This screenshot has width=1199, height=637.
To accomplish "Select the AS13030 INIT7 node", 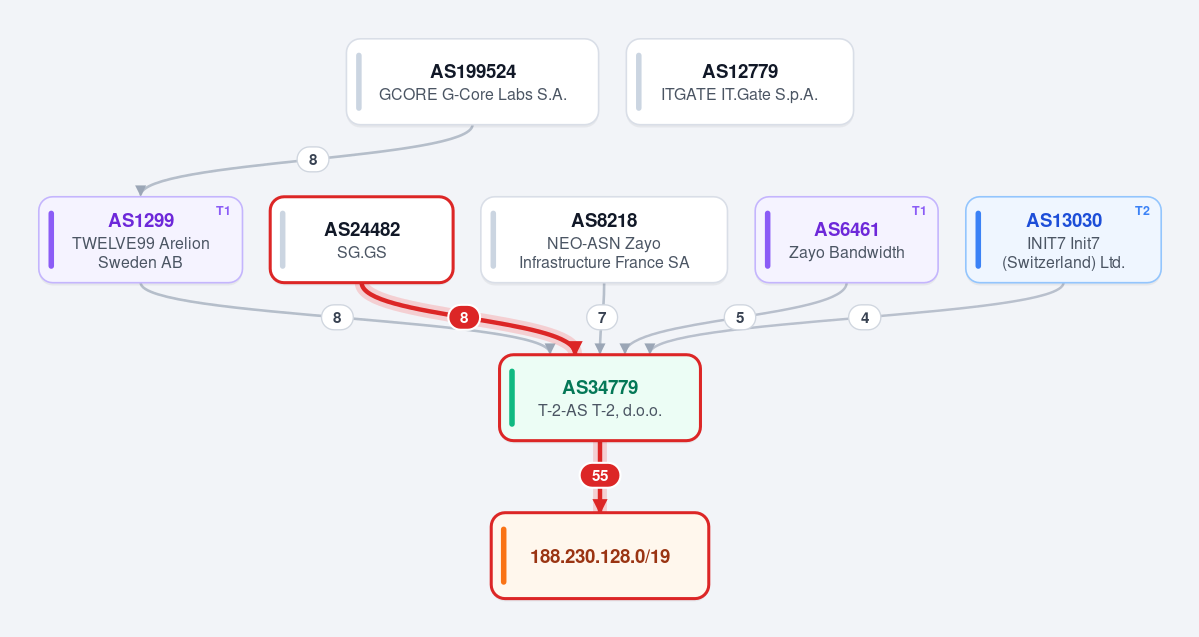I will click(x=1064, y=240).
